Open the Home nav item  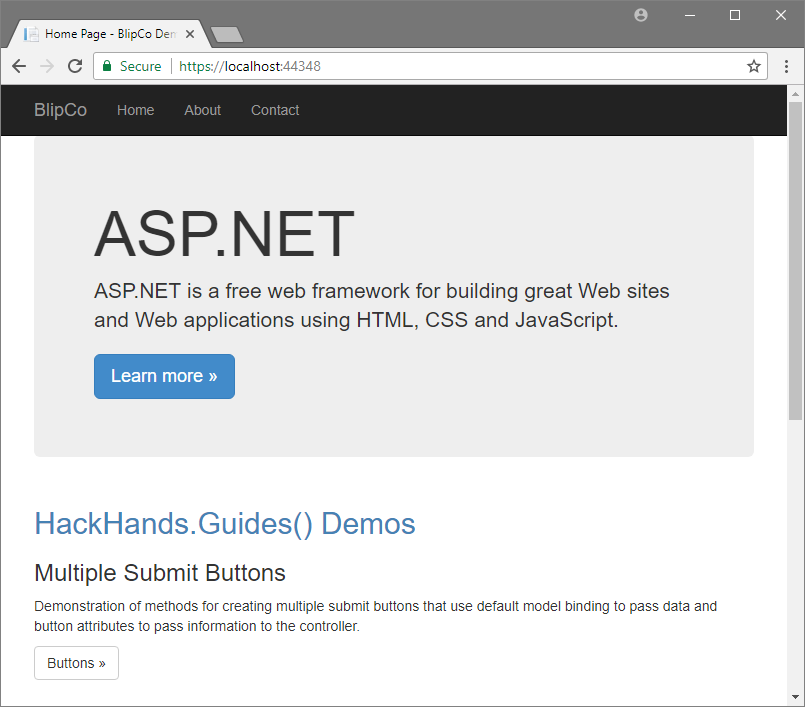[x=136, y=110]
